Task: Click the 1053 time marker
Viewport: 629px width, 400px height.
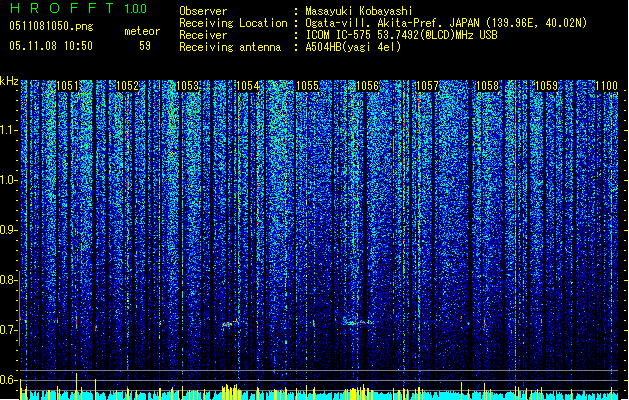Action: (x=187, y=86)
